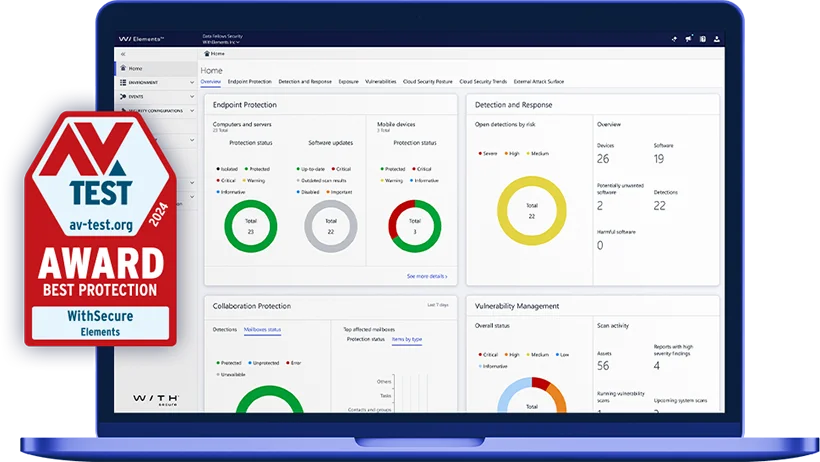Open the documentation book icon in the top bar
Screen dimensions: 820x462
click(x=702, y=39)
